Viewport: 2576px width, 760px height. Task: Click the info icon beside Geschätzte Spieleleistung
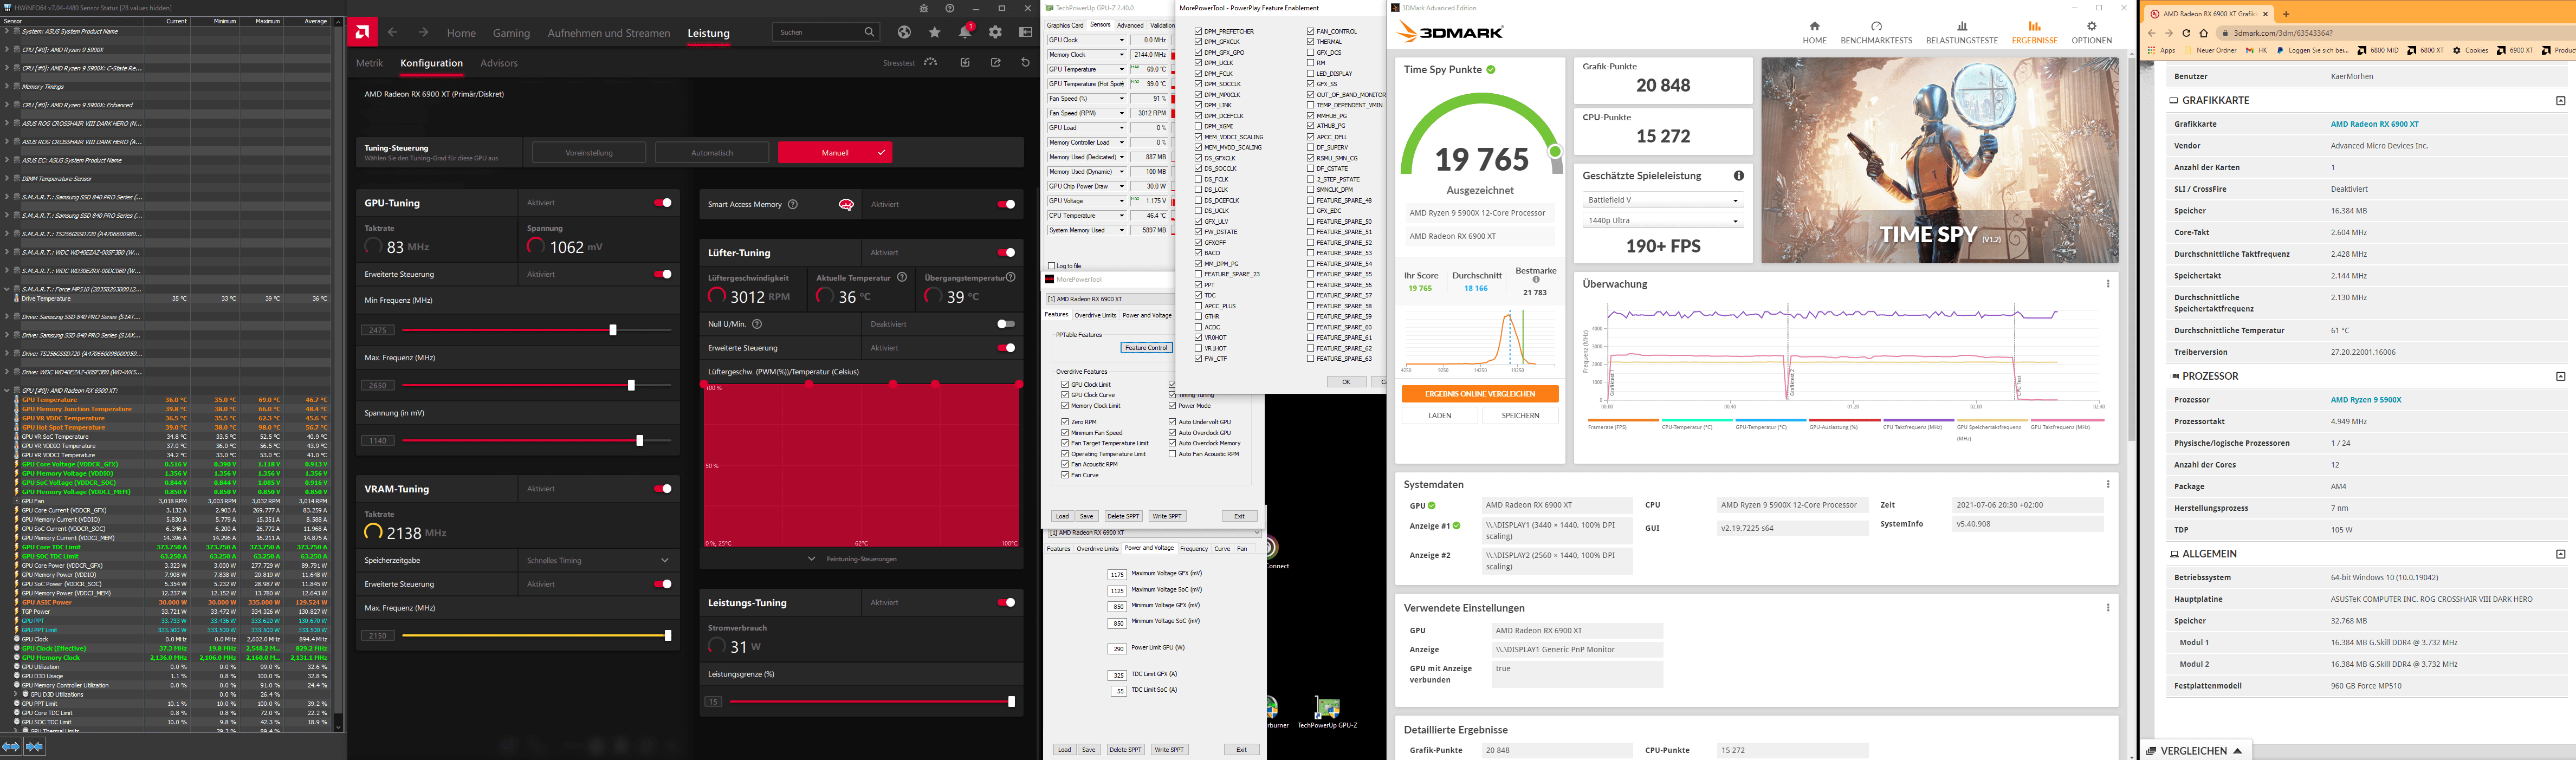tap(1739, 176)
